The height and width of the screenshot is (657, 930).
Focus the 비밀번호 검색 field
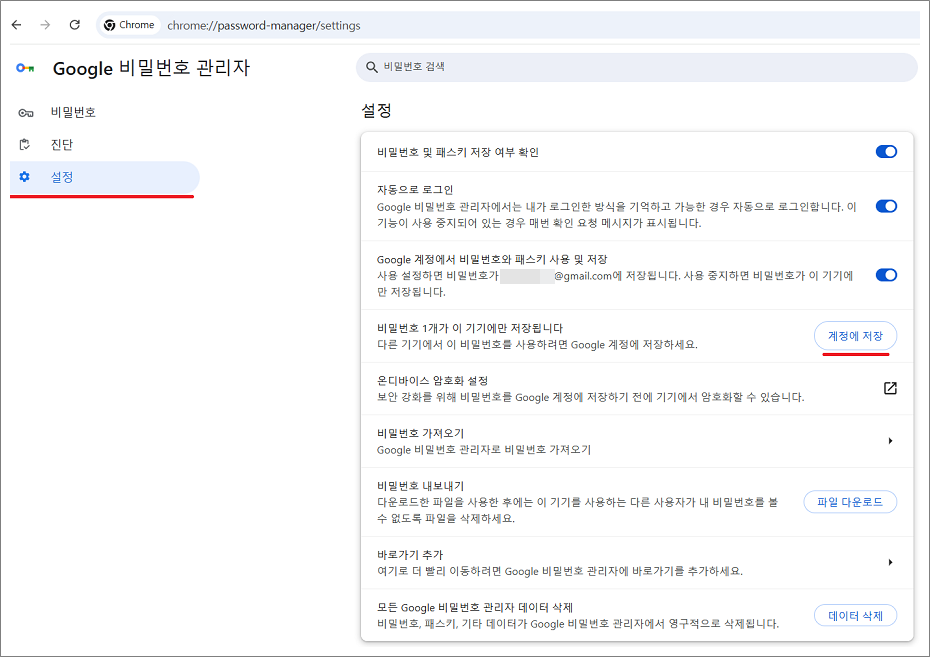point(636,67)
